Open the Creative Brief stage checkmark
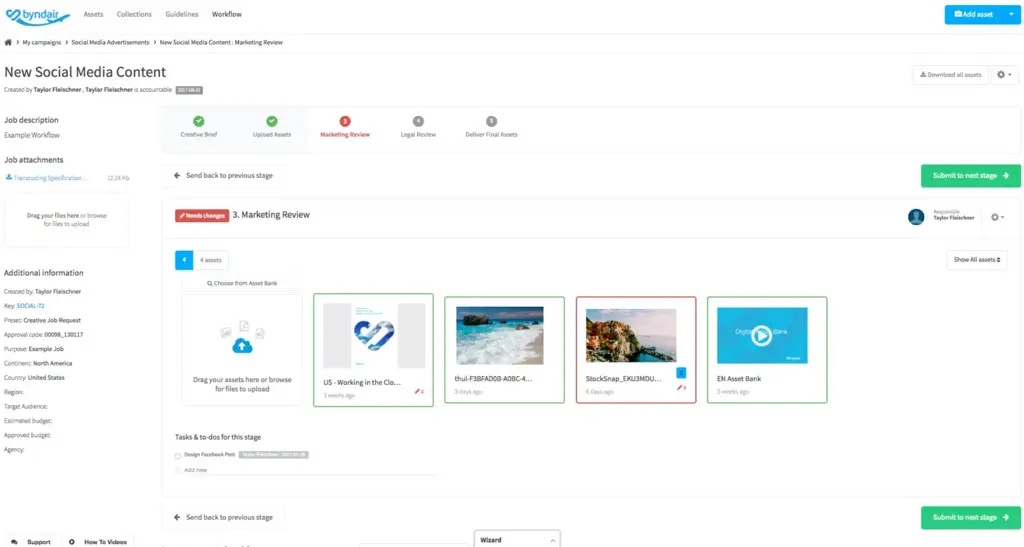Viewport: 1024px width, 547px height. tap(199, 121)
